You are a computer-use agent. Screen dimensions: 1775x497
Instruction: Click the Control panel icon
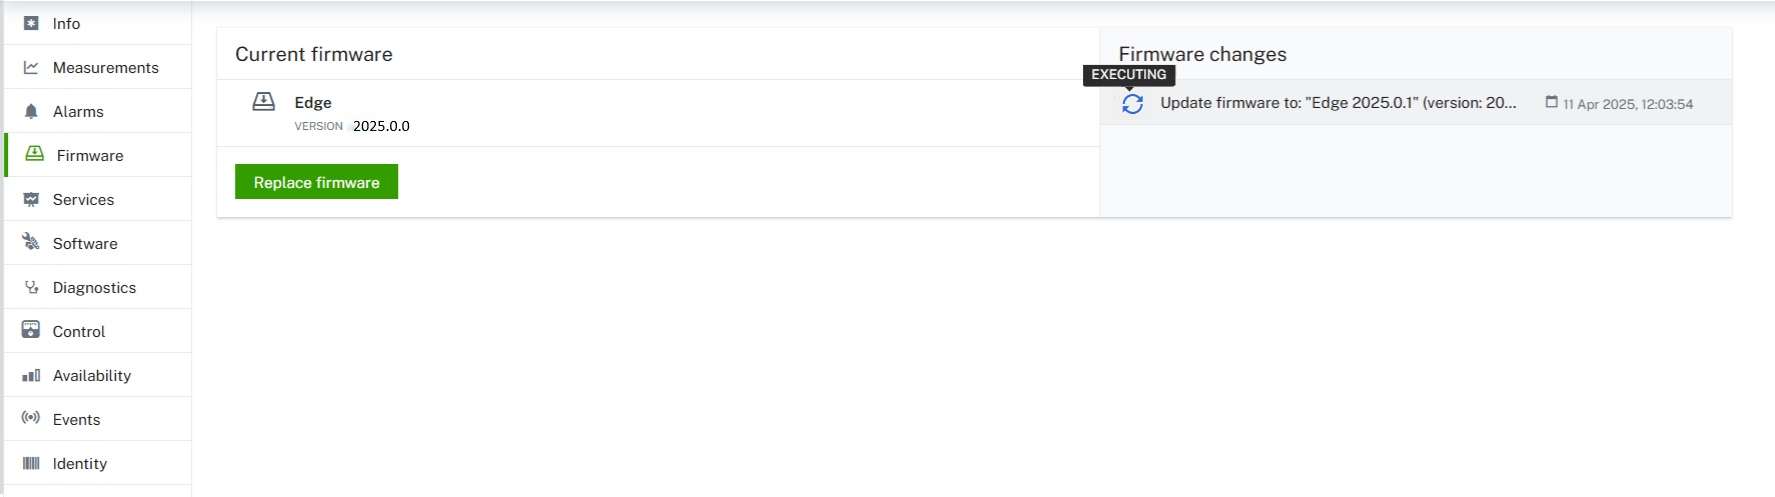(31, 330)
